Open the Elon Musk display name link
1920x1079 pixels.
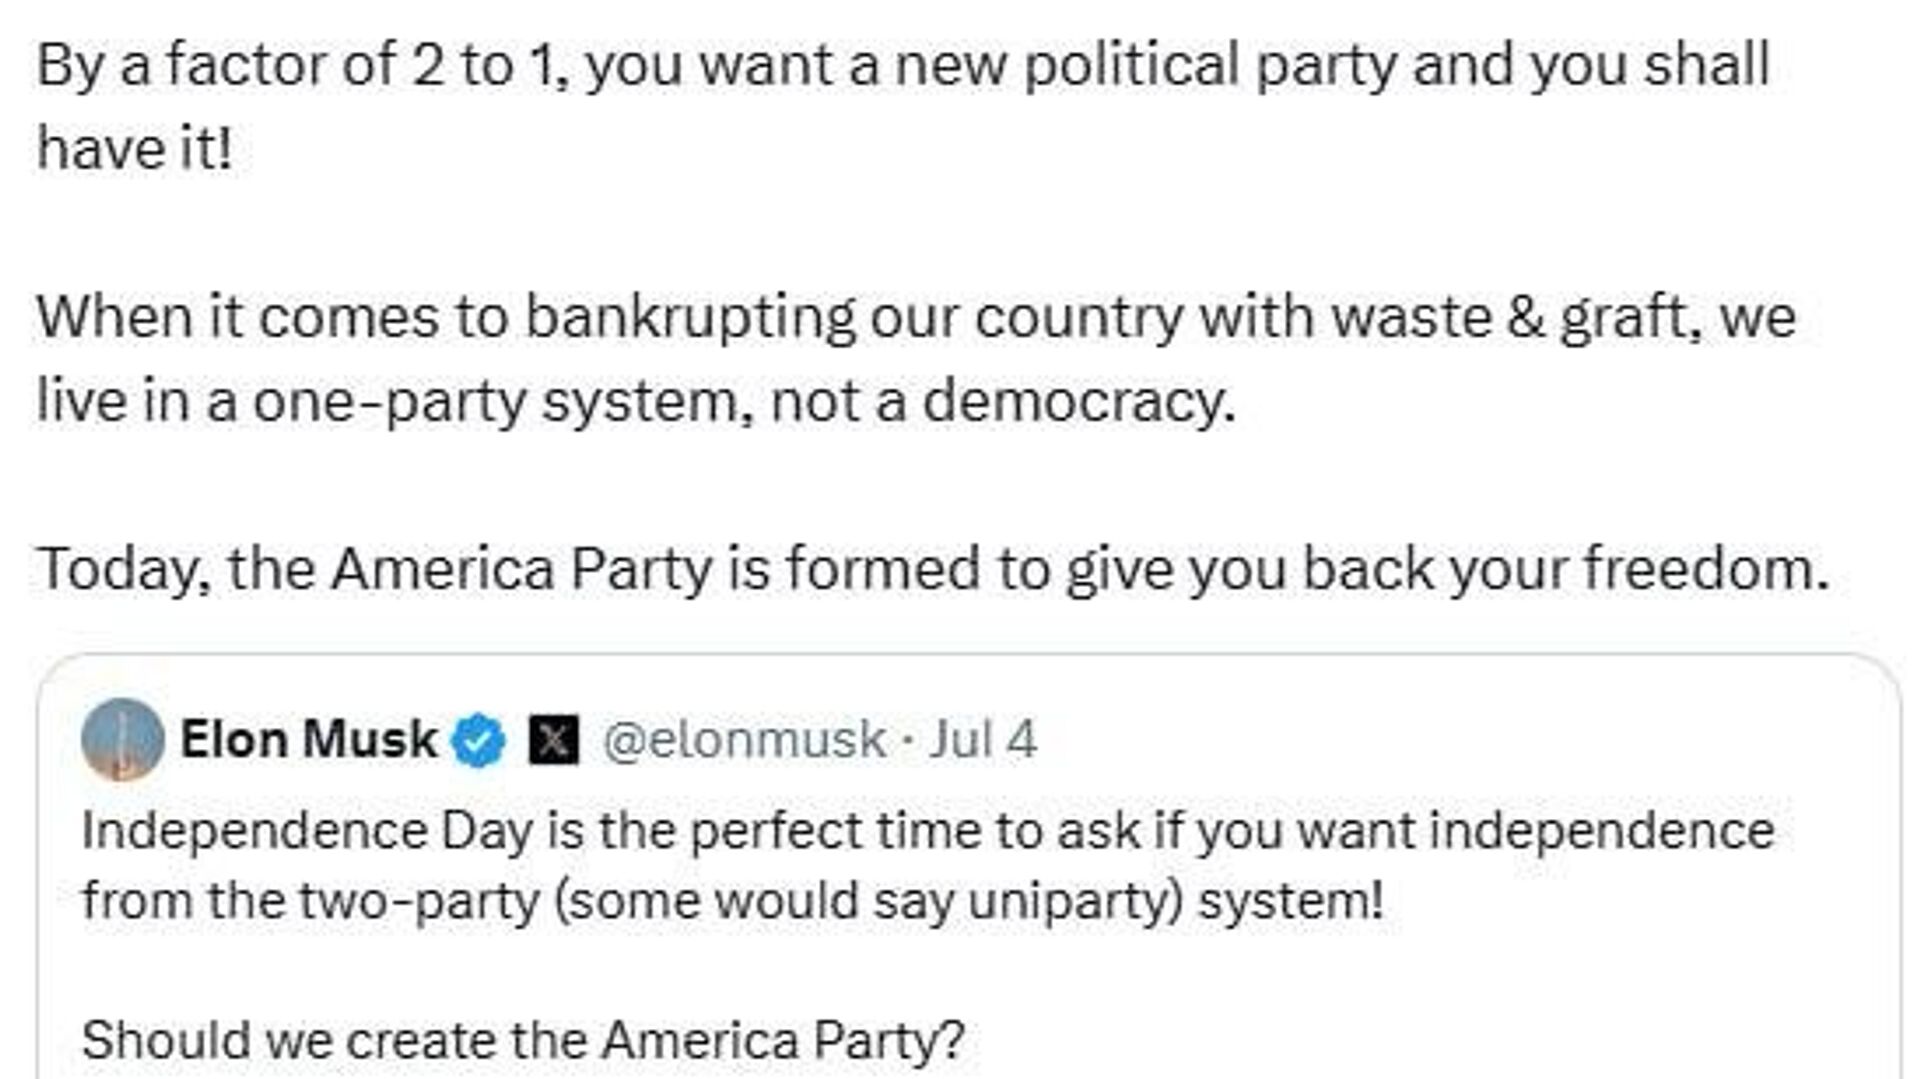308,740
